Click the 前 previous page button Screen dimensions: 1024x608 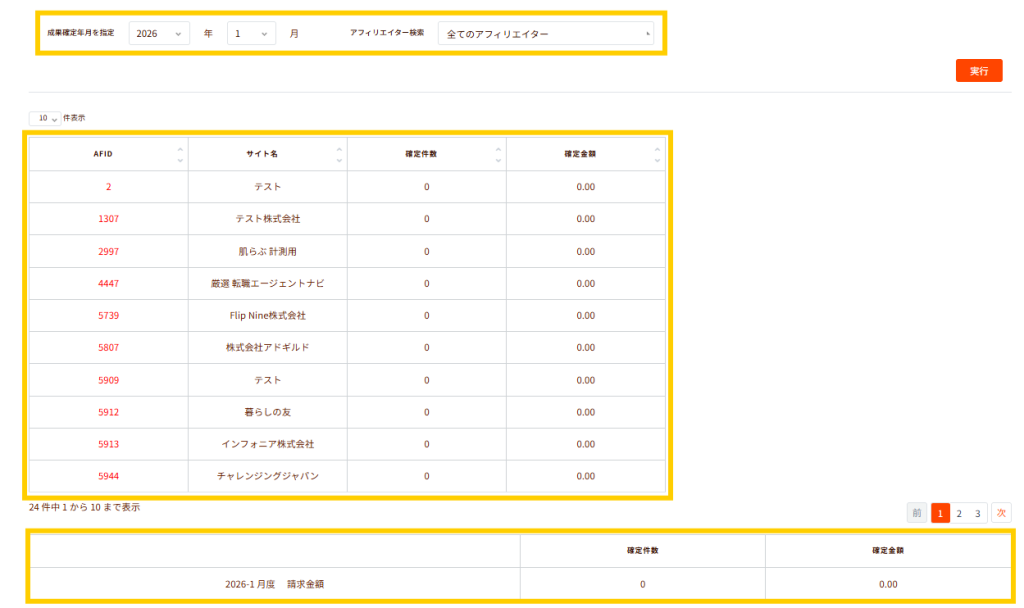point(917,513)
